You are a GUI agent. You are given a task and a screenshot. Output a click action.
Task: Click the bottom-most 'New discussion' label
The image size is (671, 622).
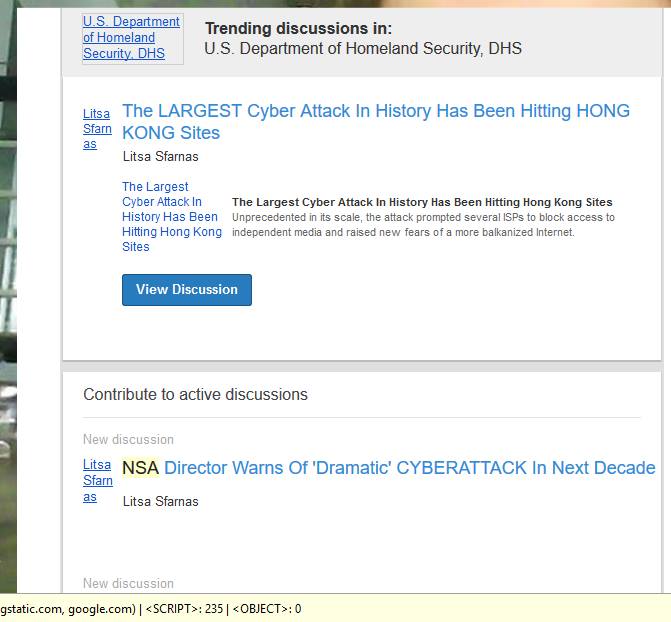(128, 583)
